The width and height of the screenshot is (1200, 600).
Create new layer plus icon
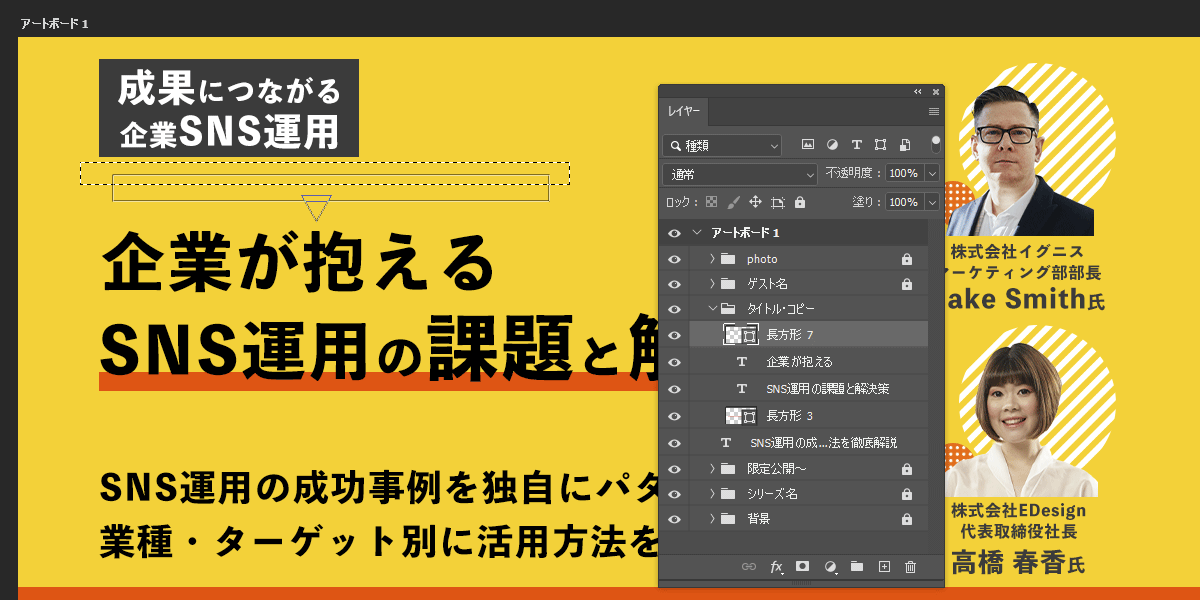click(883, 567)
